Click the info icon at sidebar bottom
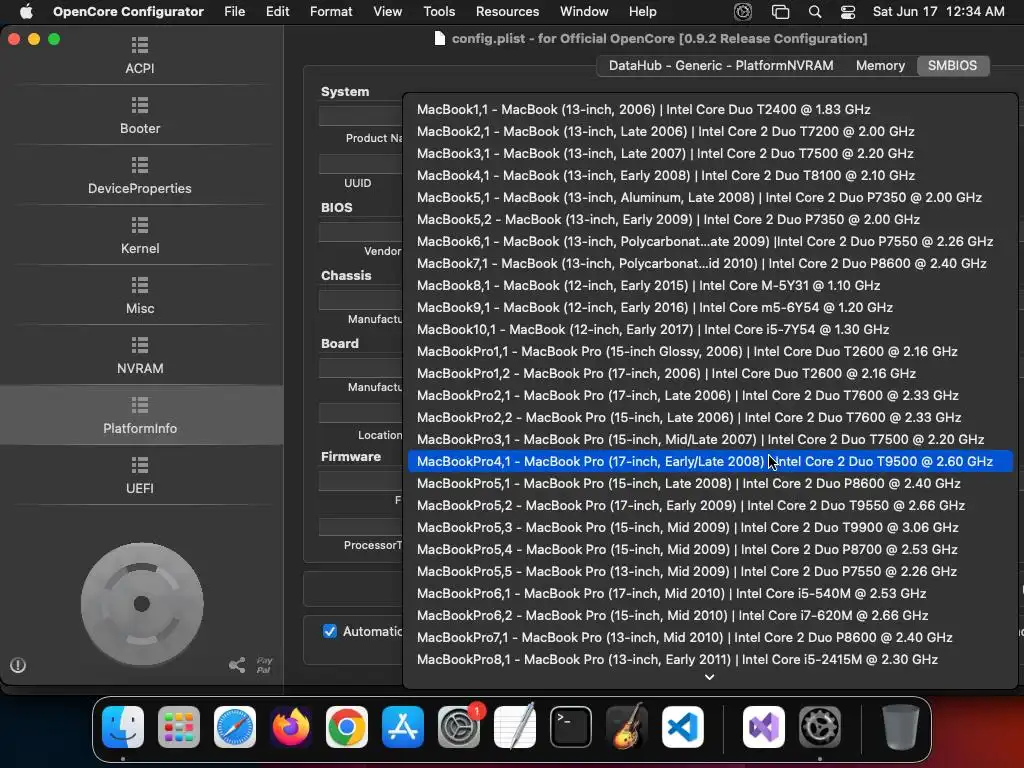1024x768 pixels. coord(18,665)
